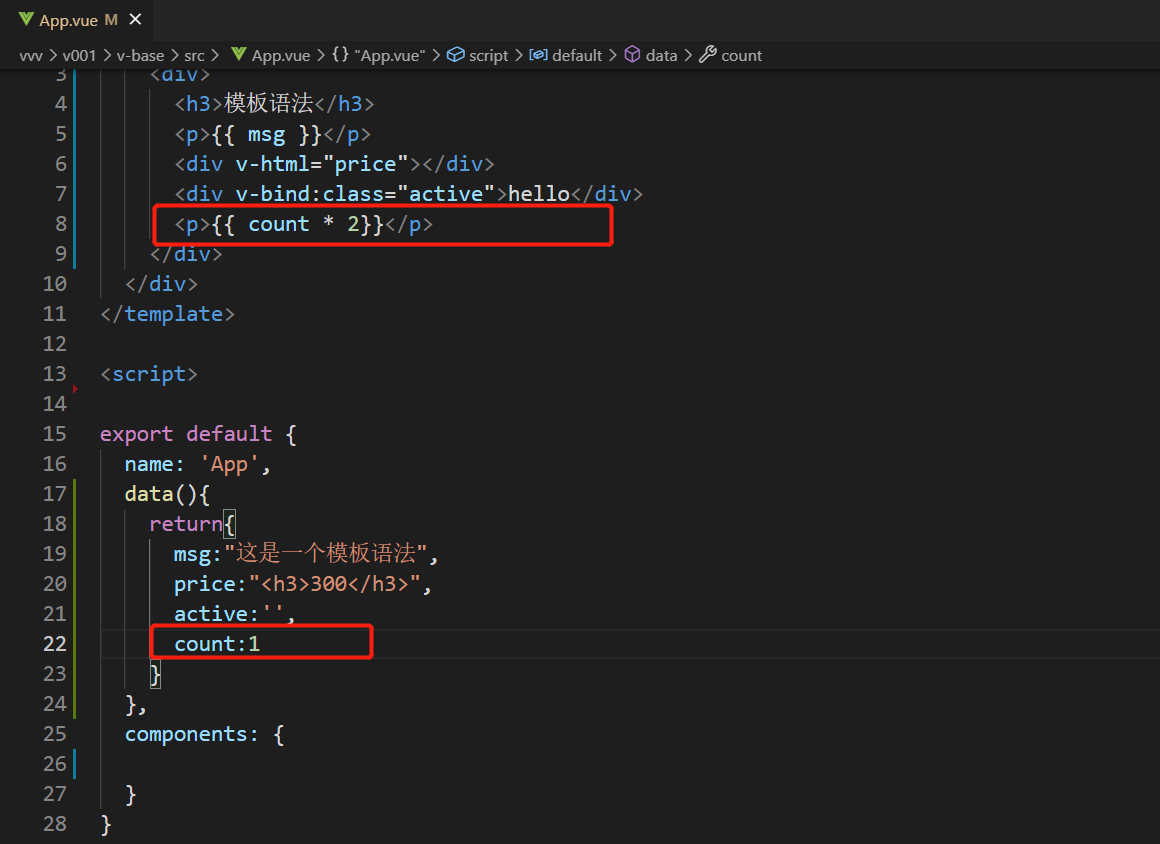Click the 'App' string on line 16

pos(229,464)
